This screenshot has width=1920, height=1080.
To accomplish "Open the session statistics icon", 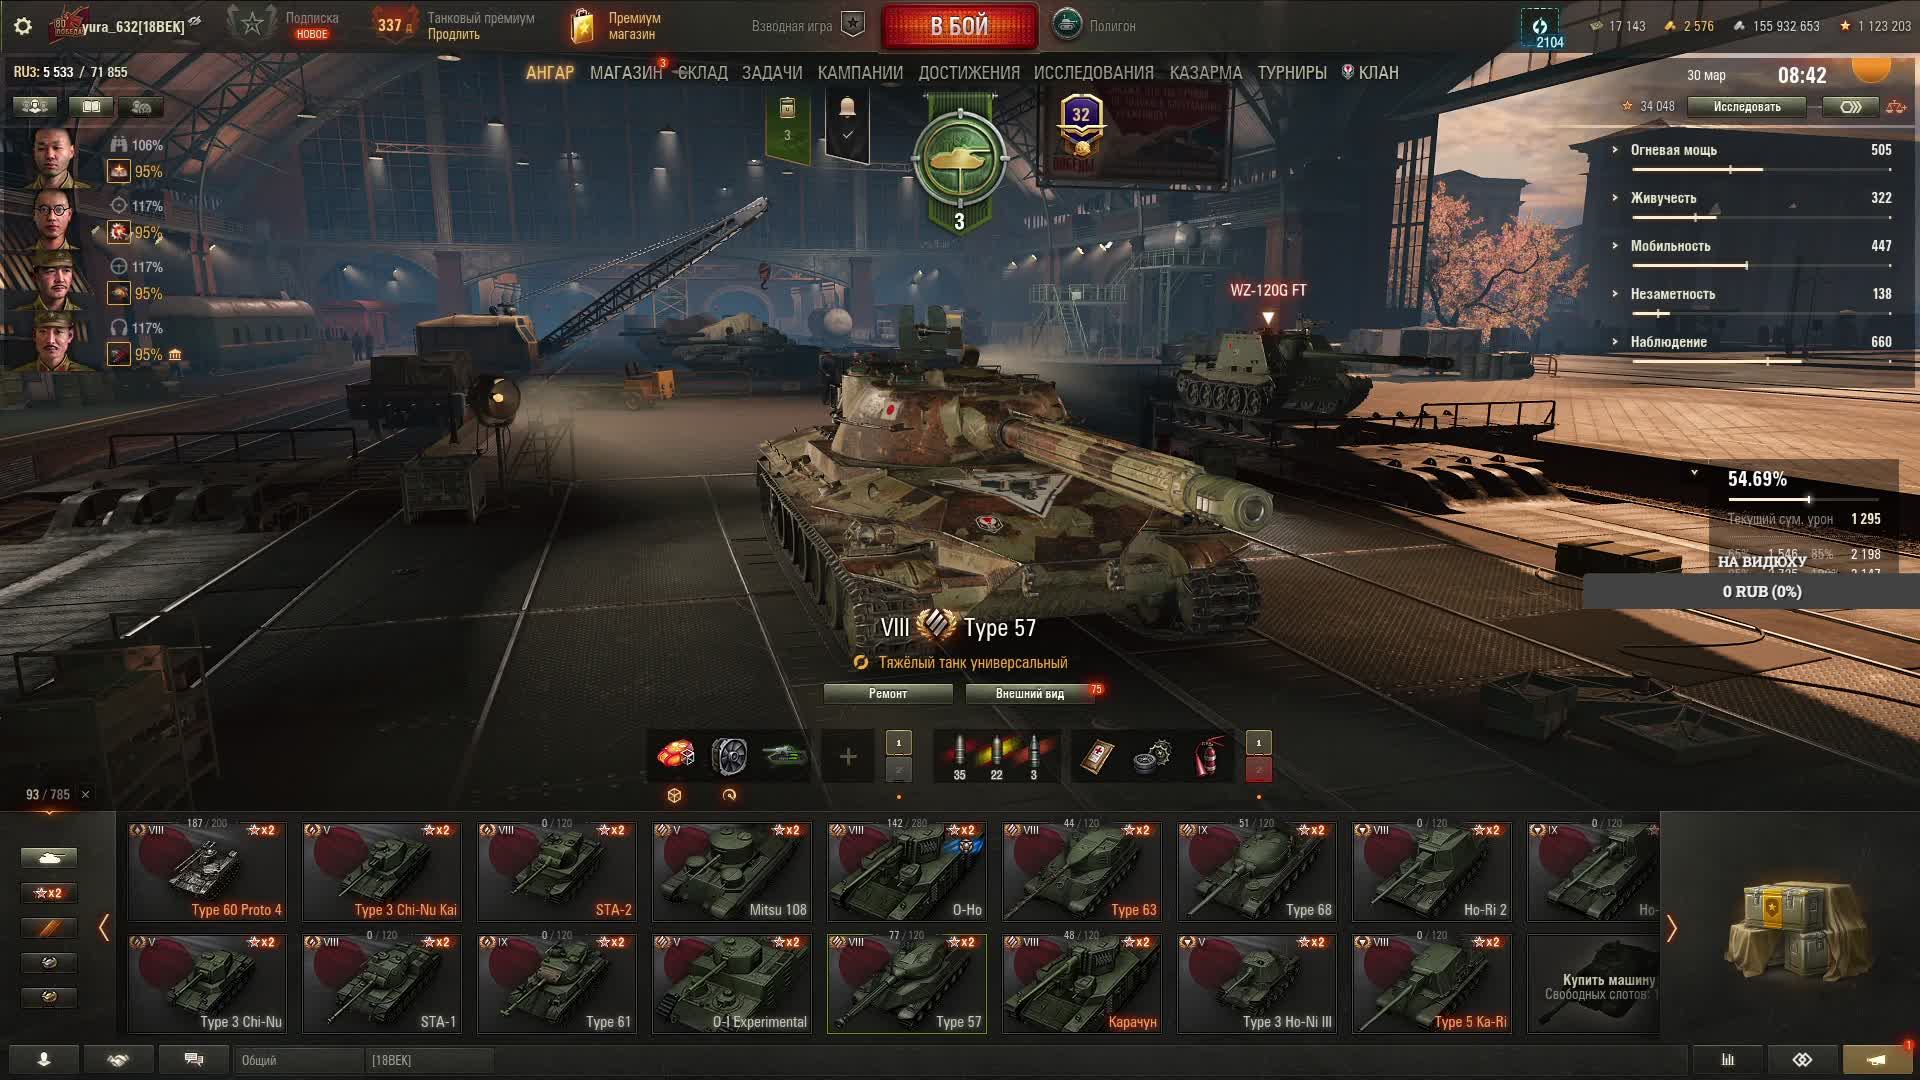I will [1727, 1060].
